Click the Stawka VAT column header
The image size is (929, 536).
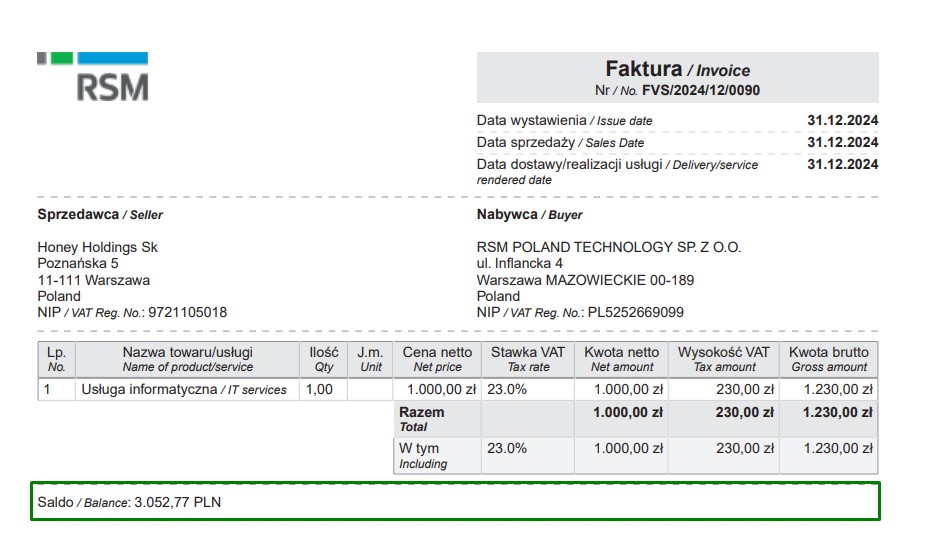527,359
